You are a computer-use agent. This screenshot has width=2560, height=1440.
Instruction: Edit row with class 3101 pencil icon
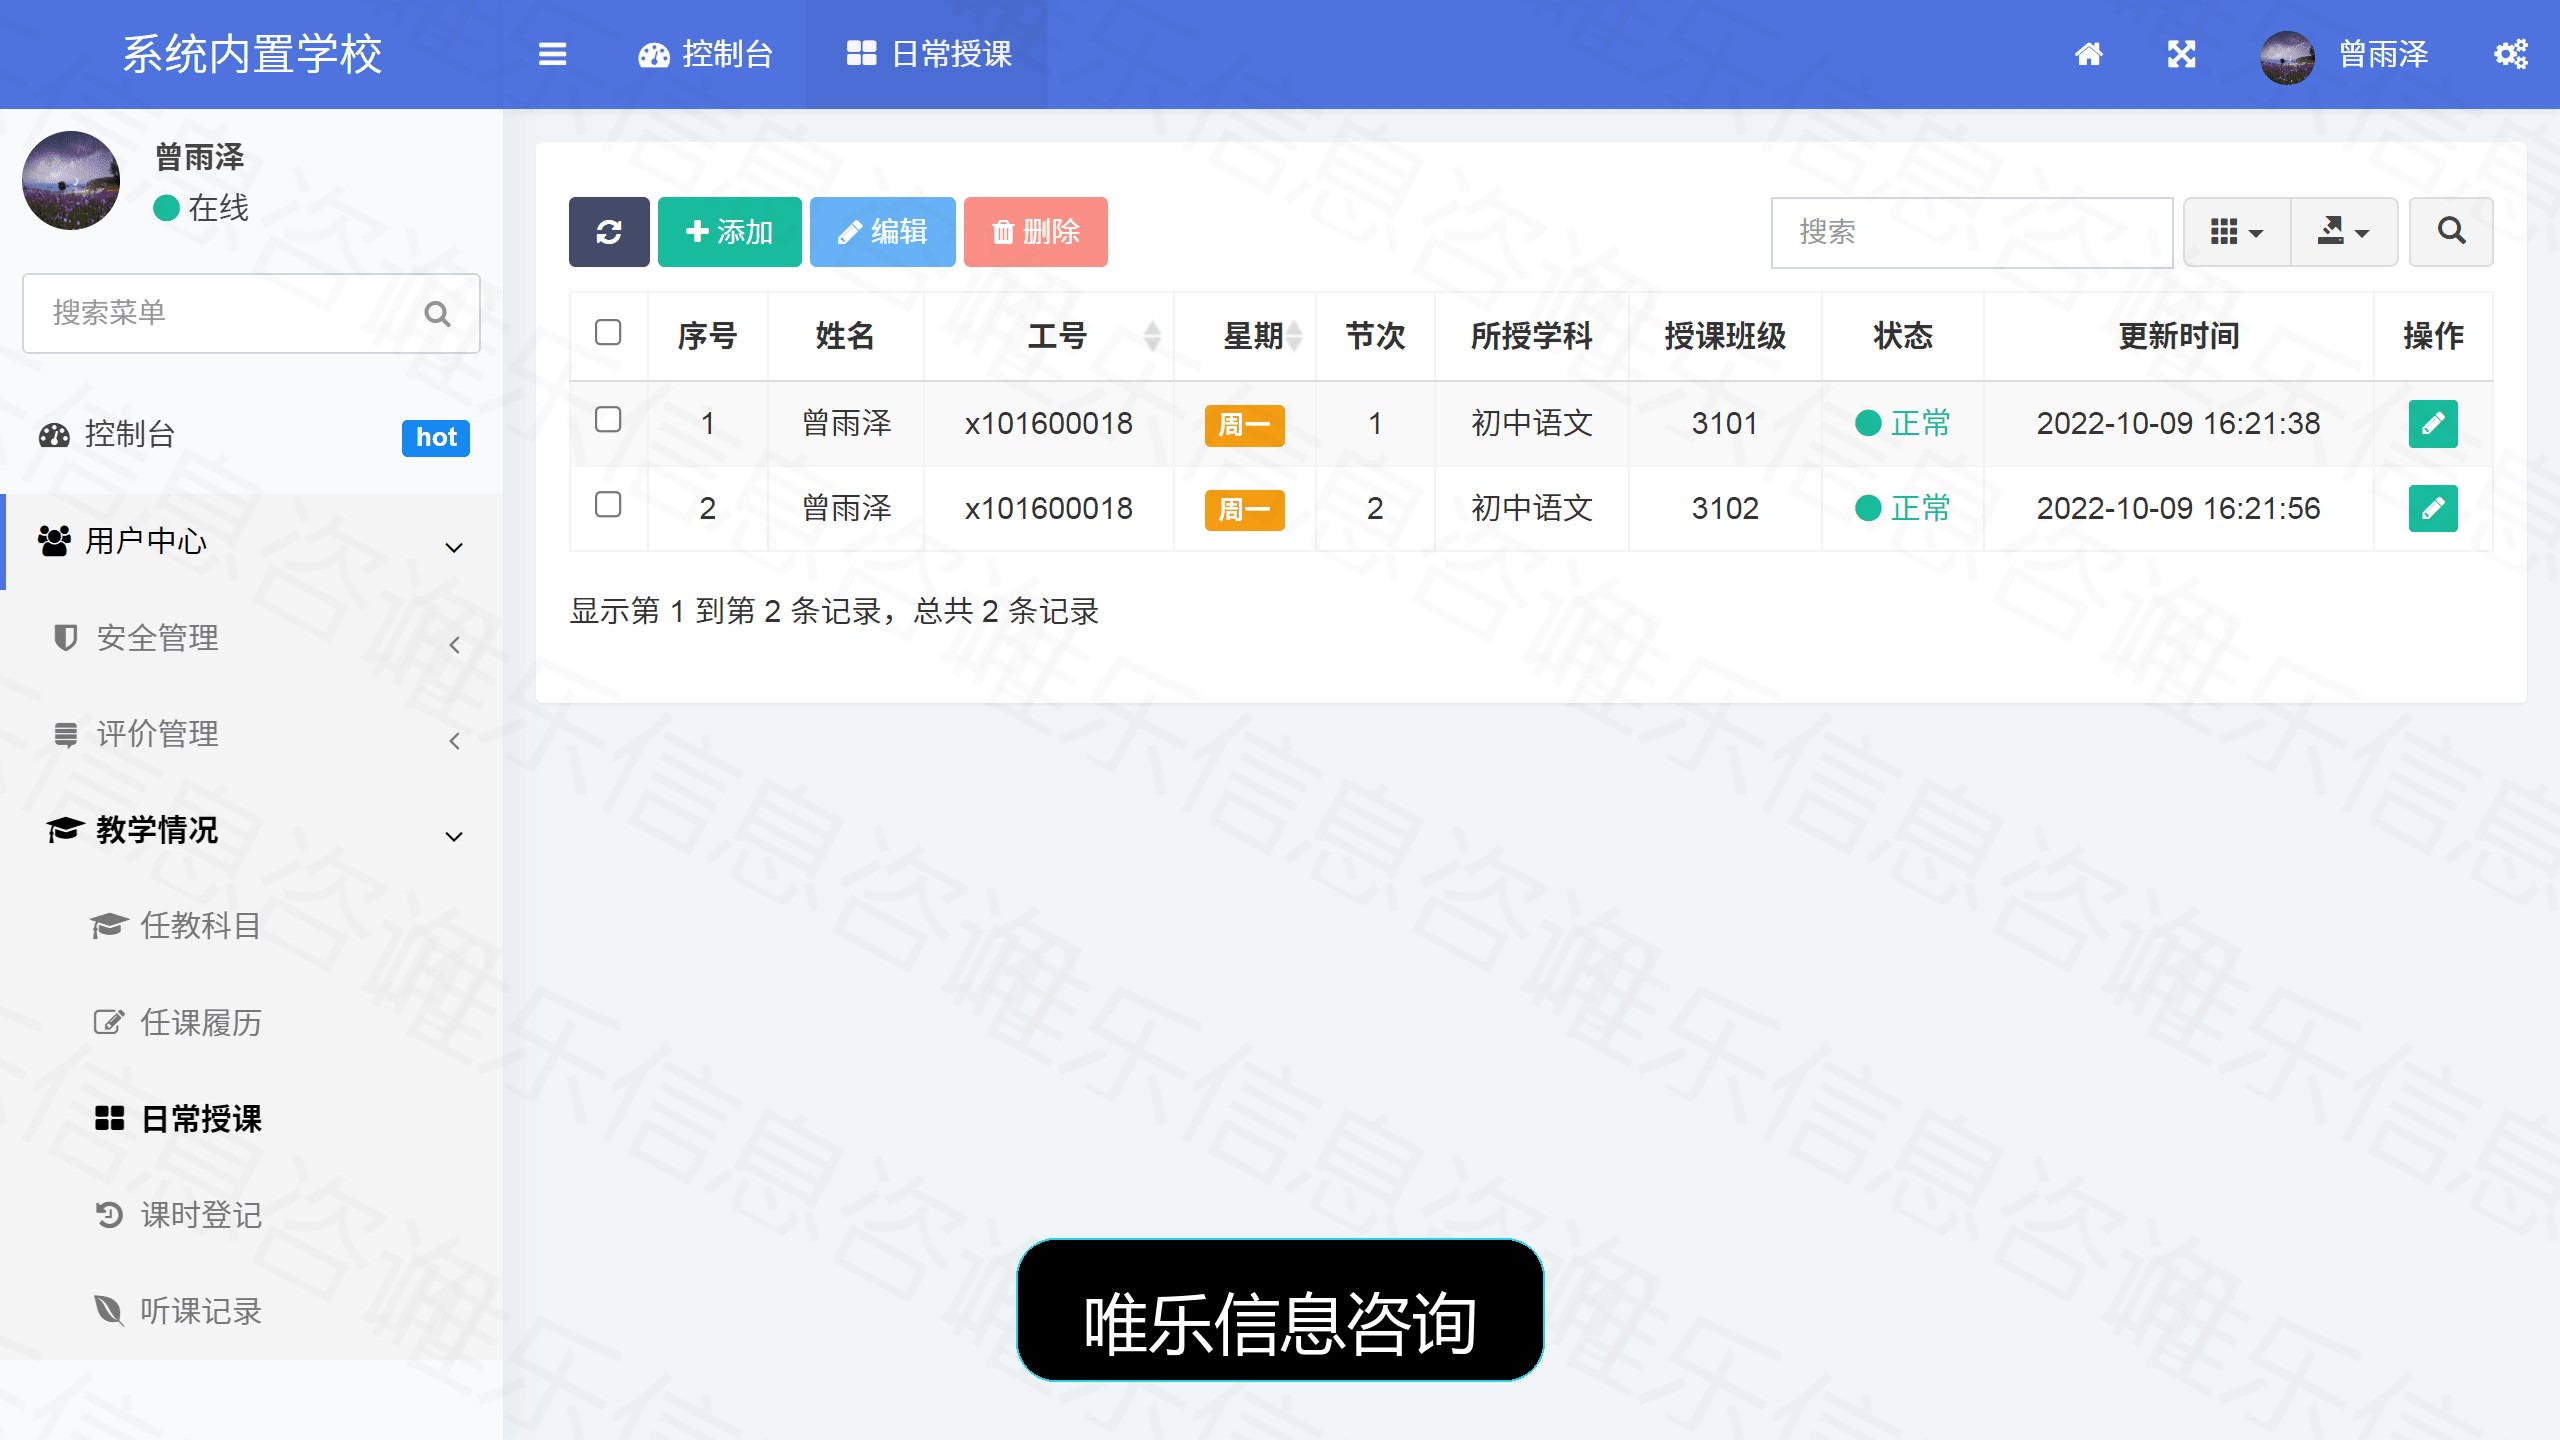pos(2433,423)
